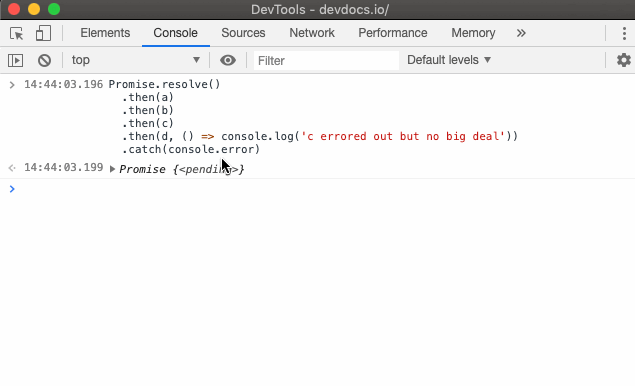Show the console sidebar panel
The width and height of the screenshot is (635, 386).
[15, 60]
